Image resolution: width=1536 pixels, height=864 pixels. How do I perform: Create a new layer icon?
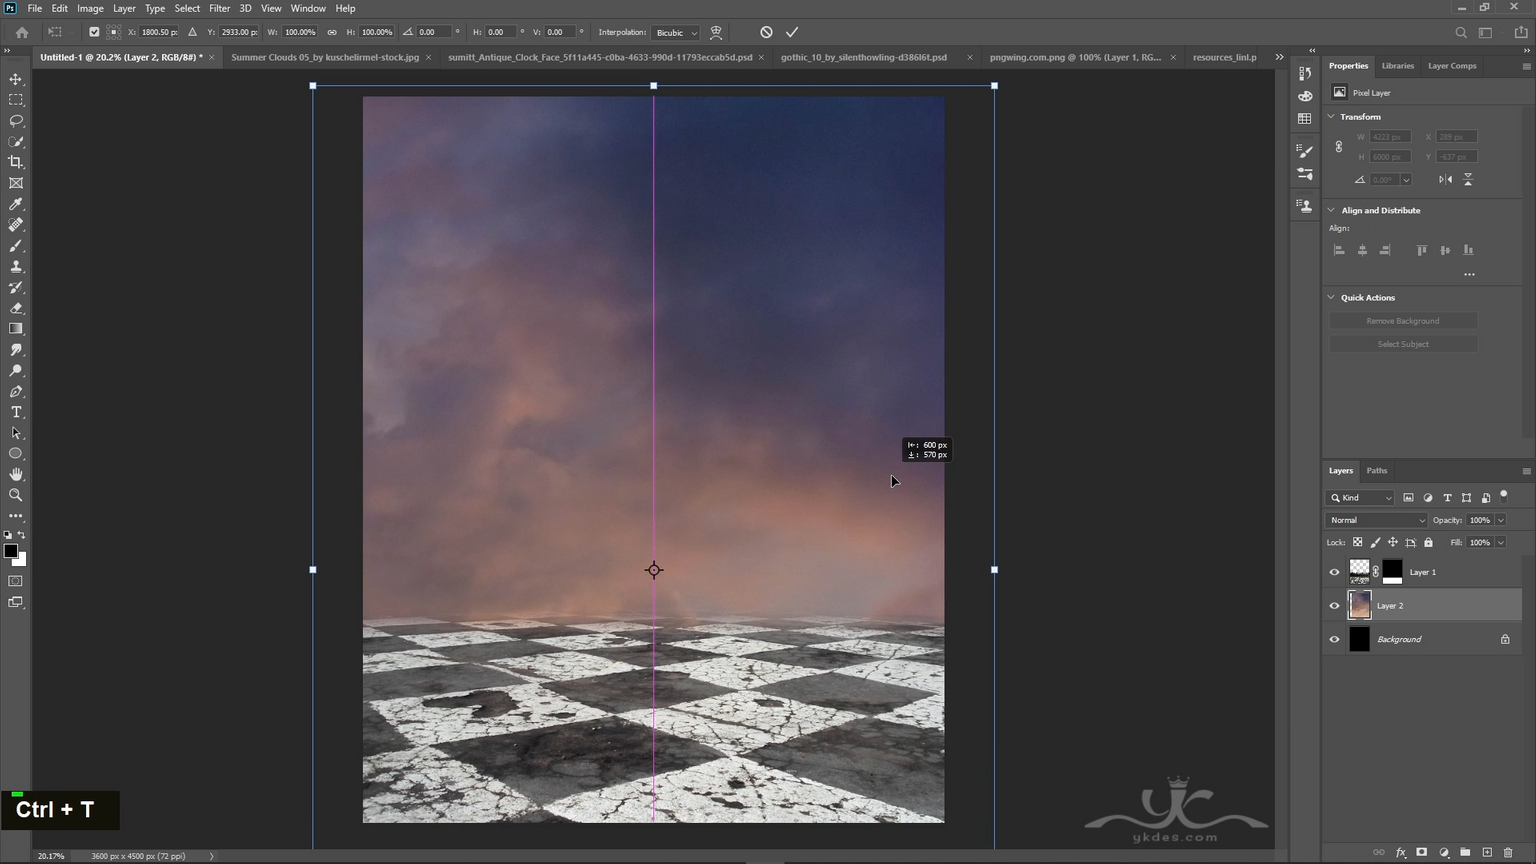click(1487, 852)
